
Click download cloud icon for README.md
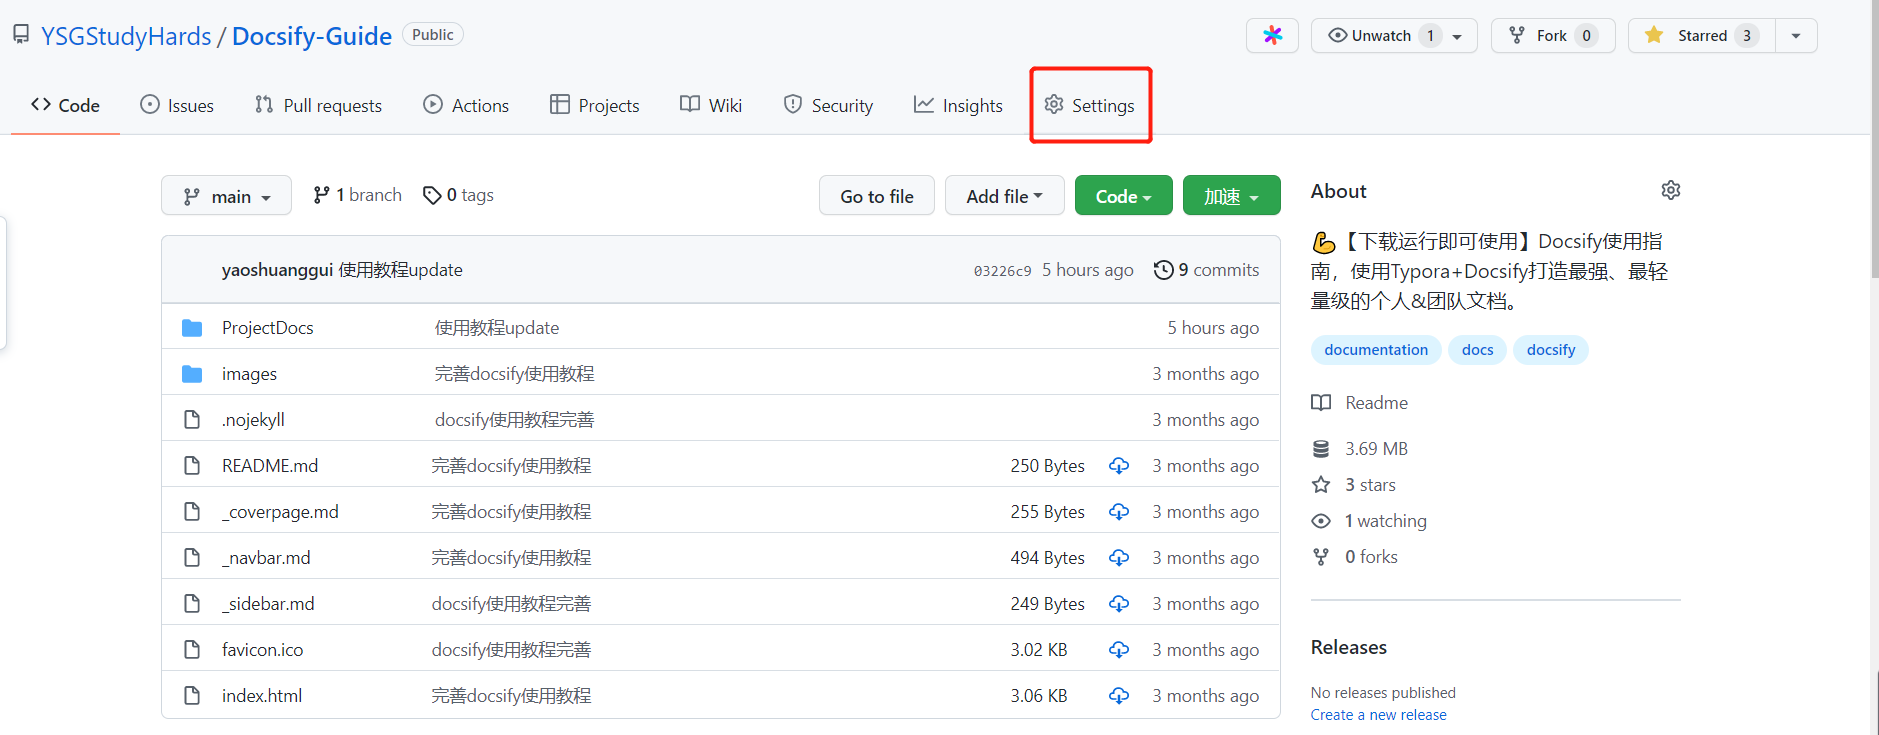[1118, 466]
